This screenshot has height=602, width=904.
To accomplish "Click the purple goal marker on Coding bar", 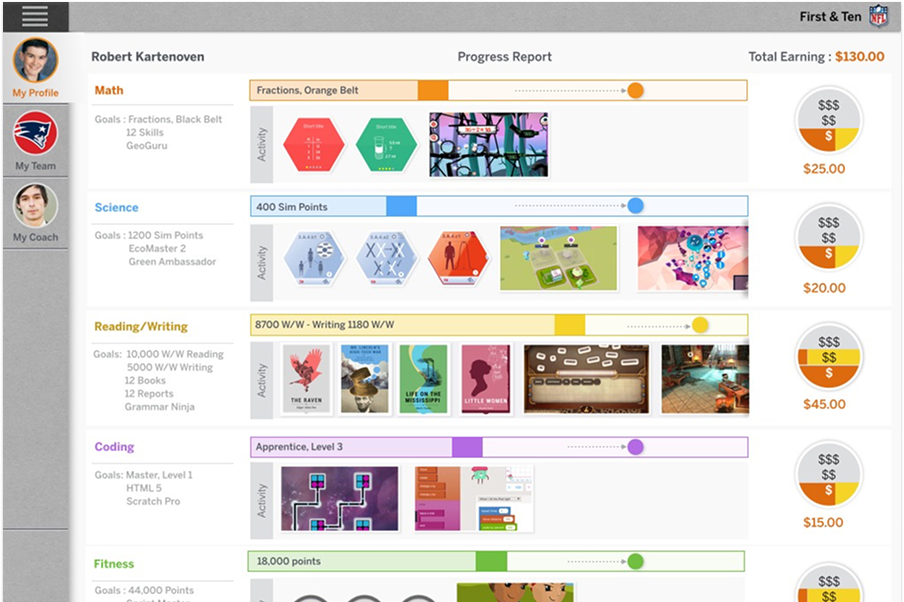I will pos(635,447).
